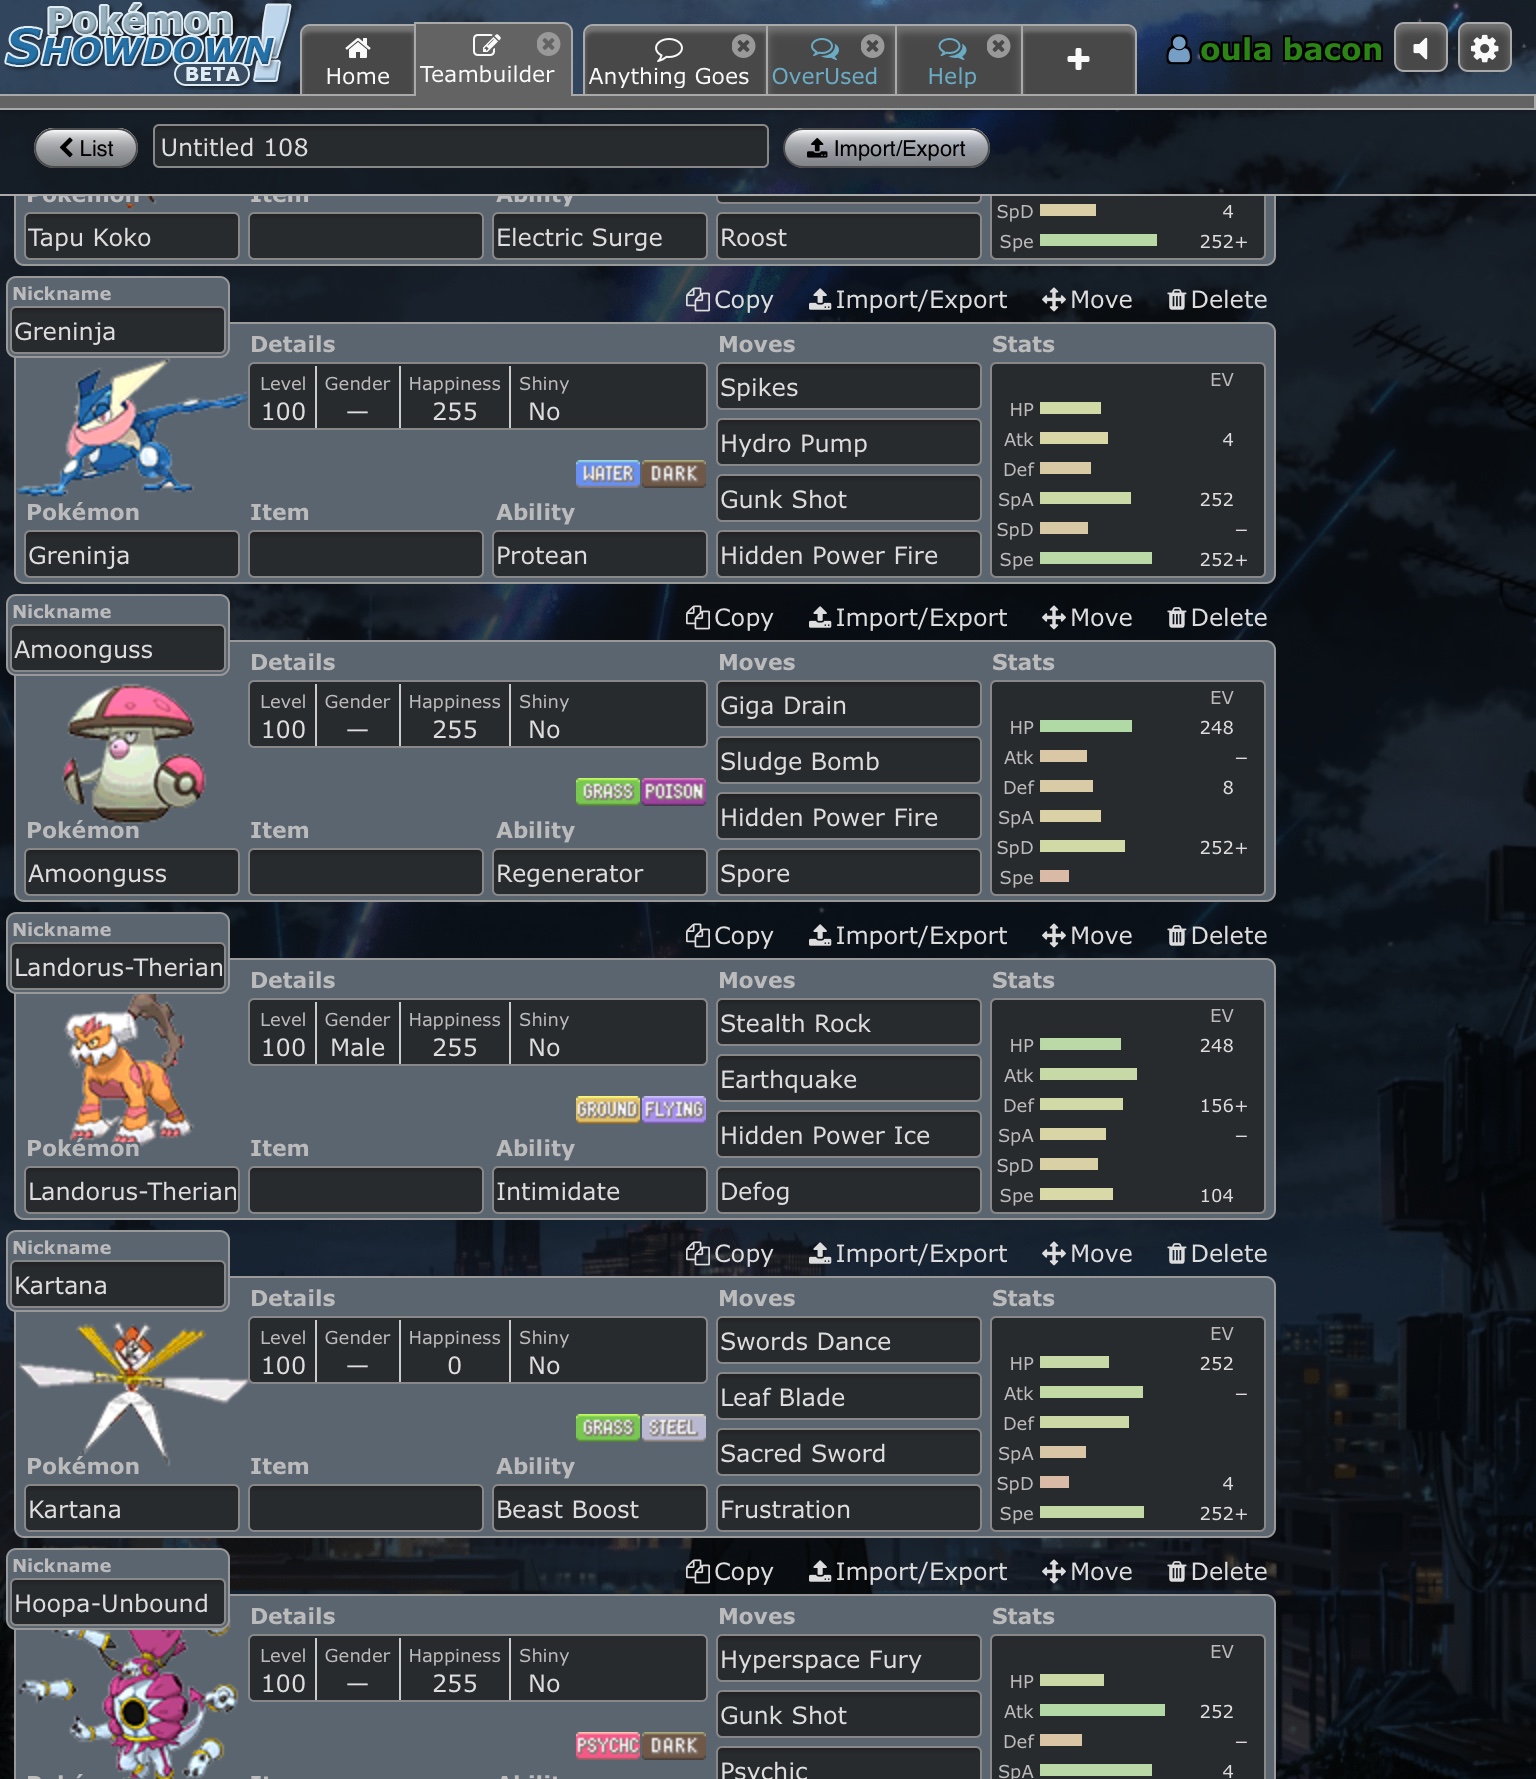This screenshot has width=1536, height=1779.
Task: Click the Hoopa-Unbound sprite image
Action: pyautogui.click(x=130, y=1704)
